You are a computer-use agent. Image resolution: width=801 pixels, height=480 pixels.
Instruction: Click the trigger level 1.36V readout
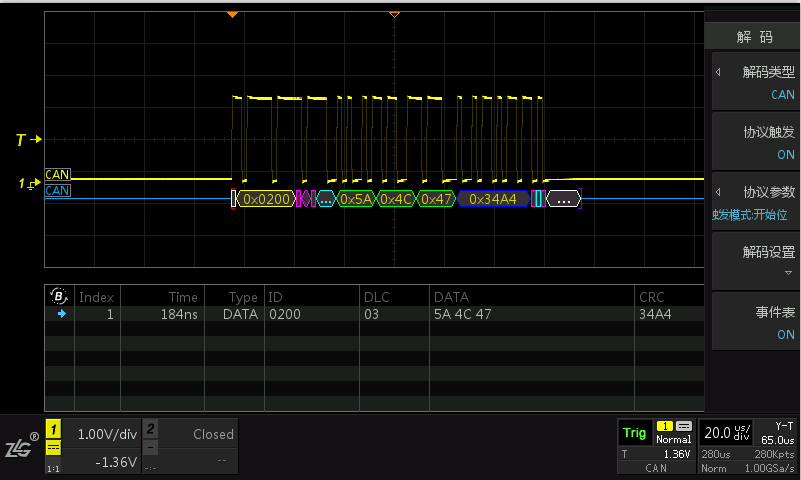tap(677, 454)
